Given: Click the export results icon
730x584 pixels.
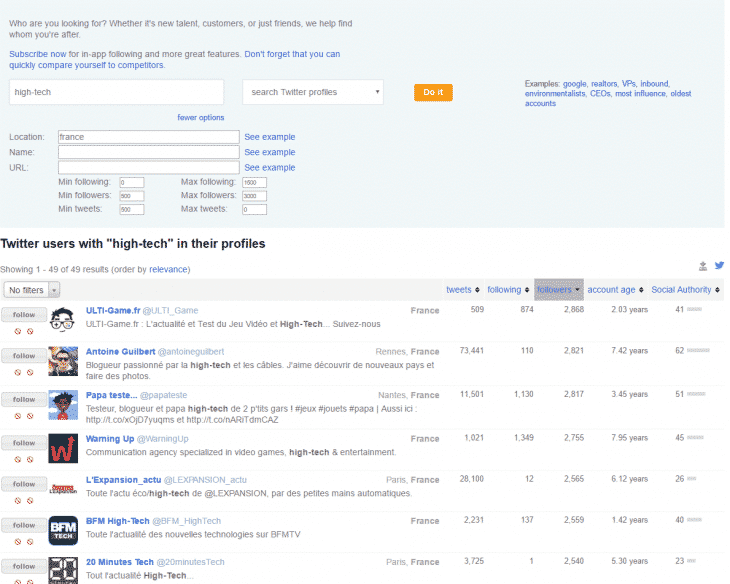Looking at the screenshot, I should [x=702, y=266].
